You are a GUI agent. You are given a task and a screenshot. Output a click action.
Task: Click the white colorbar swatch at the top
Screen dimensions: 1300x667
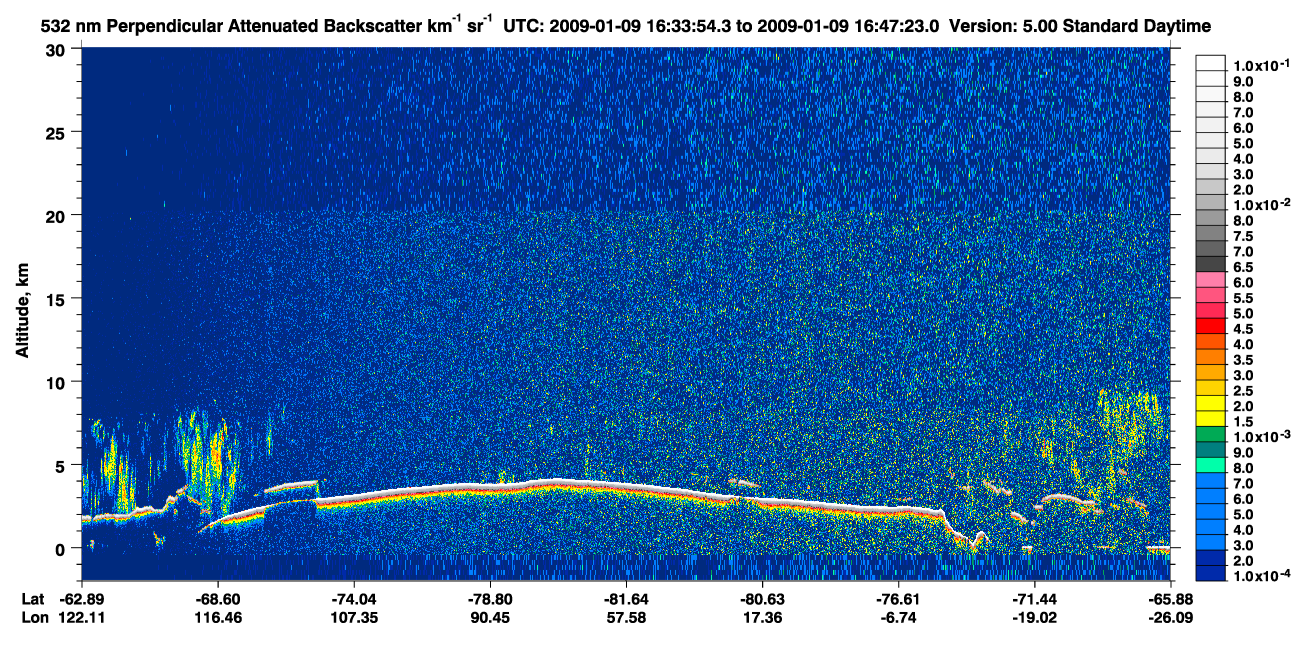point(1210,62)
